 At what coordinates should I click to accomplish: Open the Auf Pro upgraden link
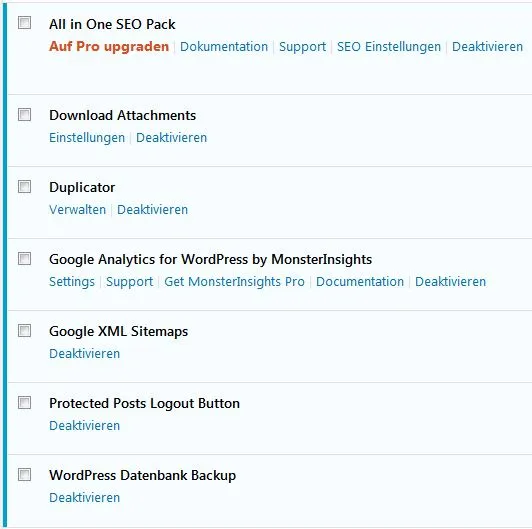click(x=109, y=47)
